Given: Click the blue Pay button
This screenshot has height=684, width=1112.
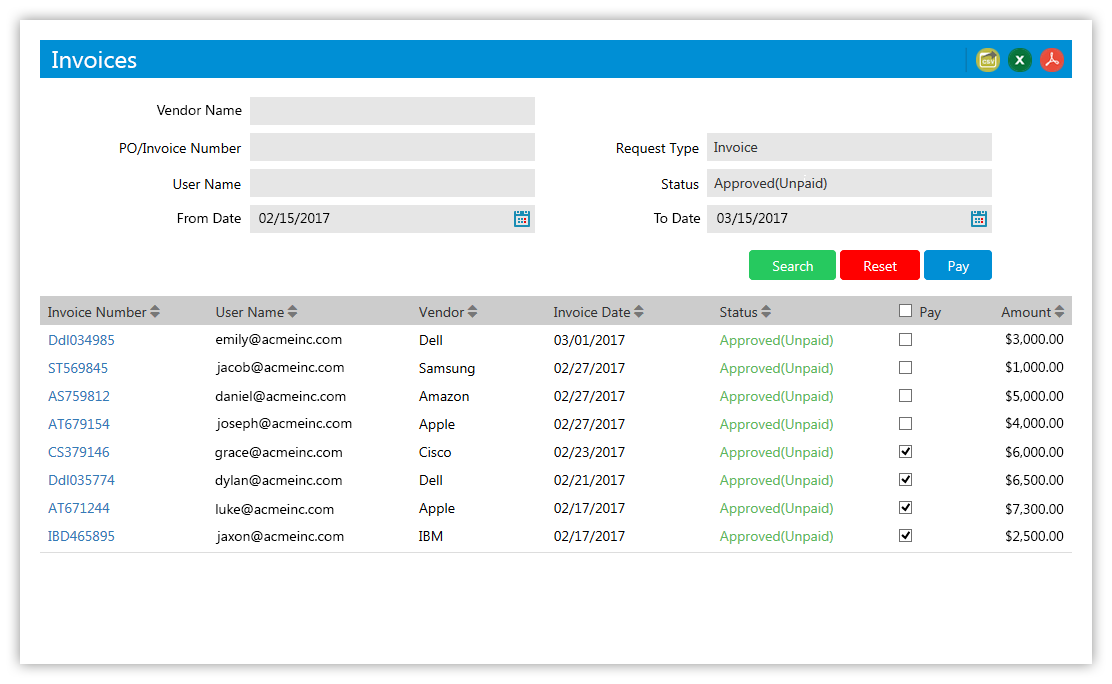Looking at the screenshot, I should [957, 265].
